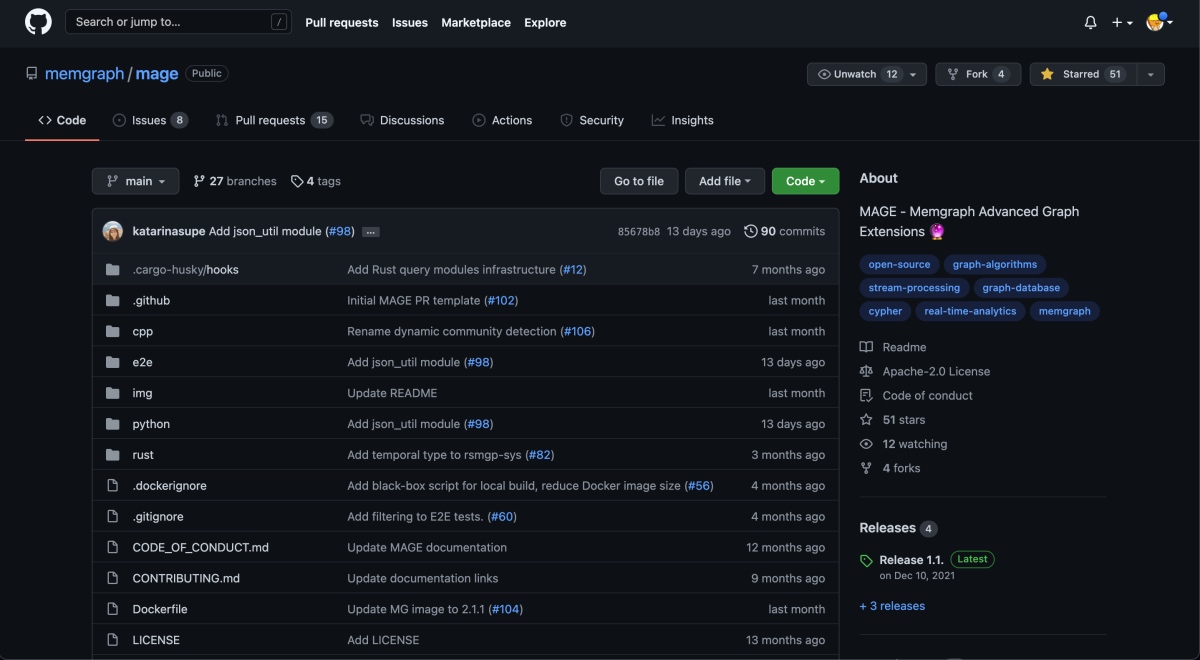
Task: Click the memgraph topic tag
Action: pos(1065,311)
